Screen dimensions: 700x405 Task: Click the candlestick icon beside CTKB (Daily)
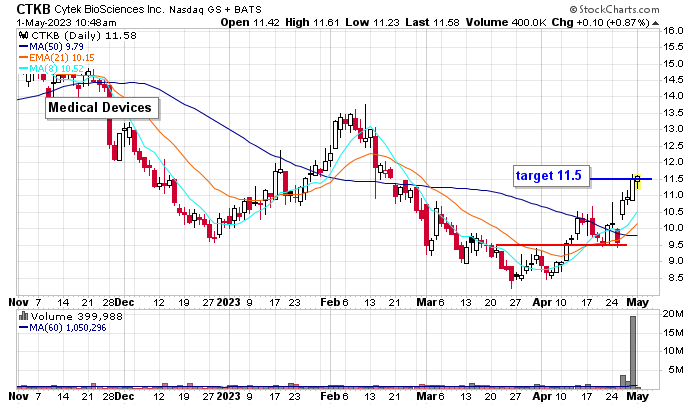[24, 35]
